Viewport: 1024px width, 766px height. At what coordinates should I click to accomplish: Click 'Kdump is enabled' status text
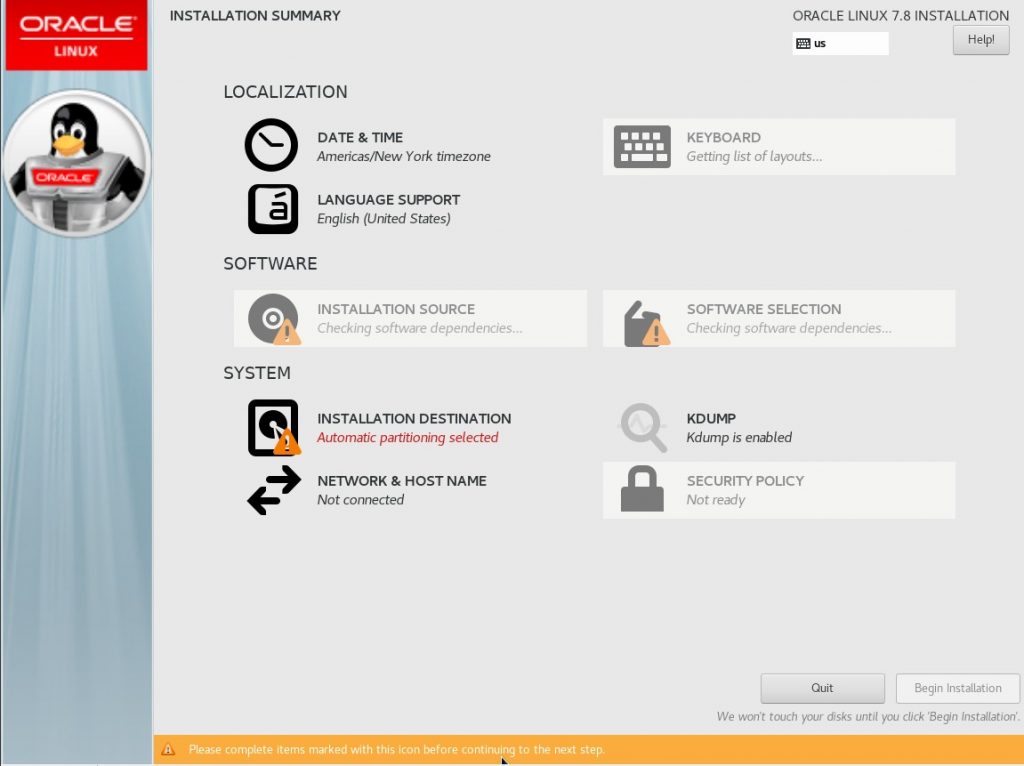739,438
